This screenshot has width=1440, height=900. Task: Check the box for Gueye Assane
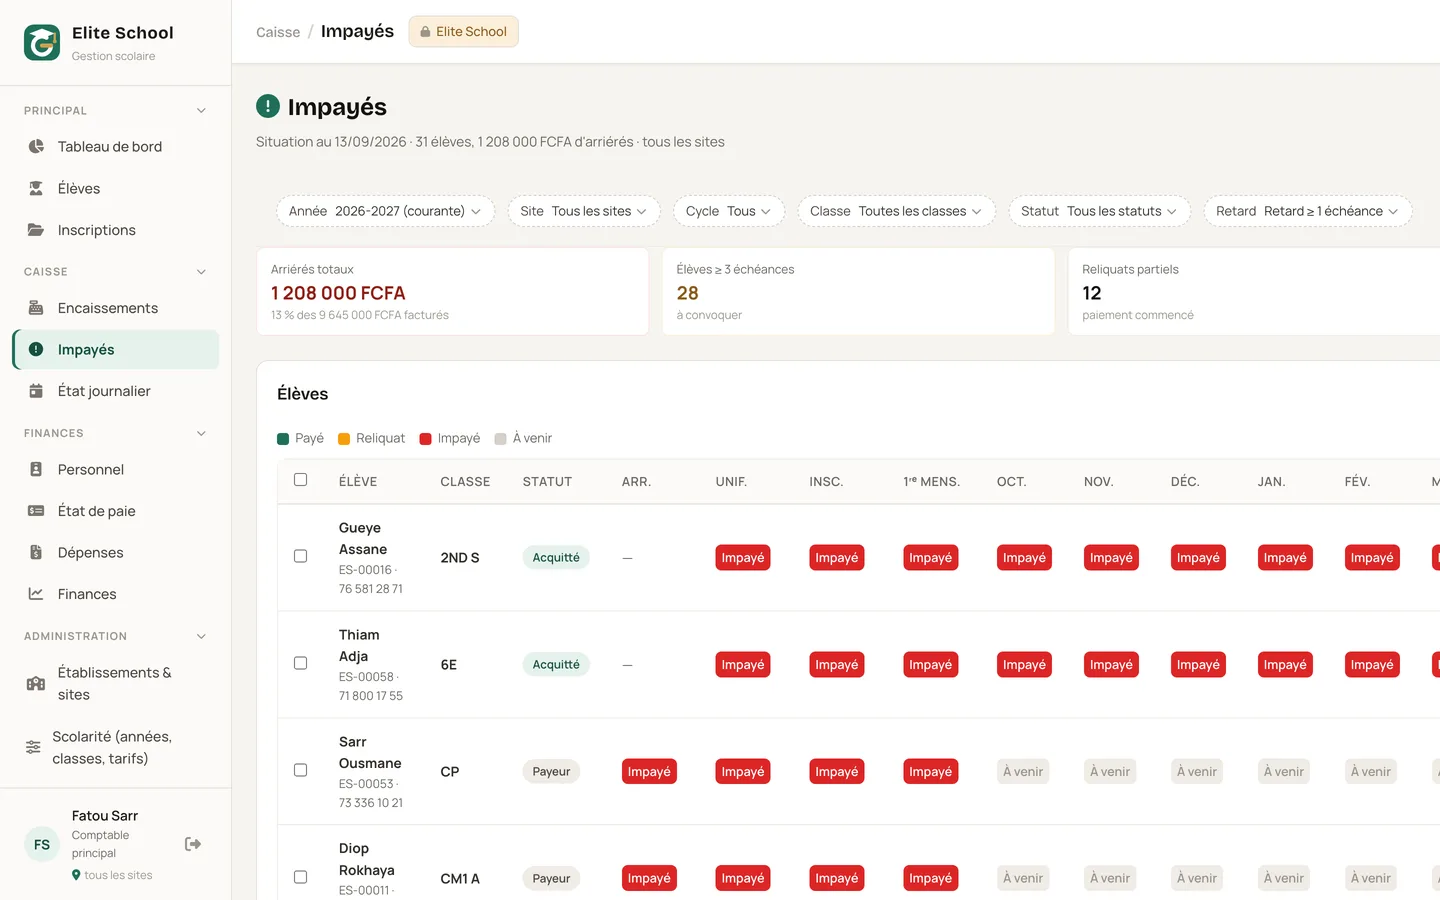click(x=300, y=556)
